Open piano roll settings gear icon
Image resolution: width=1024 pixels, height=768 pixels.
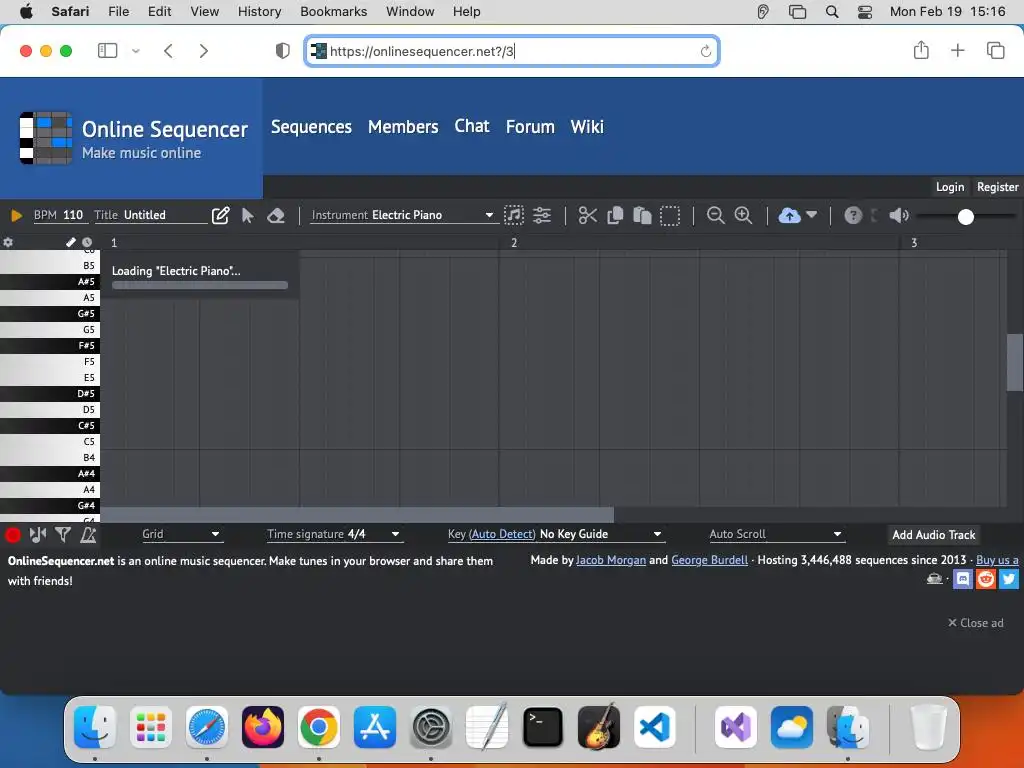pos(8,242)
